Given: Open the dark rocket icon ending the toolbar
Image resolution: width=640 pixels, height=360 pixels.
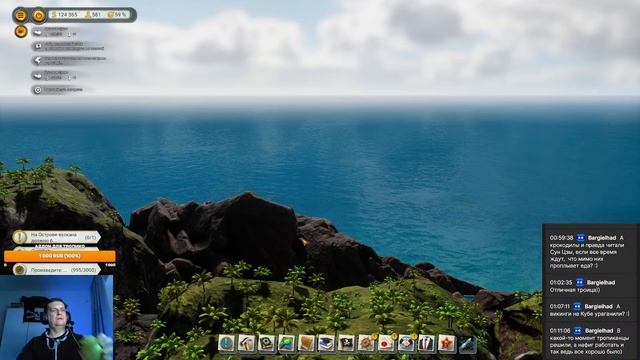Looking at the screenshot, I should point(467,344).
